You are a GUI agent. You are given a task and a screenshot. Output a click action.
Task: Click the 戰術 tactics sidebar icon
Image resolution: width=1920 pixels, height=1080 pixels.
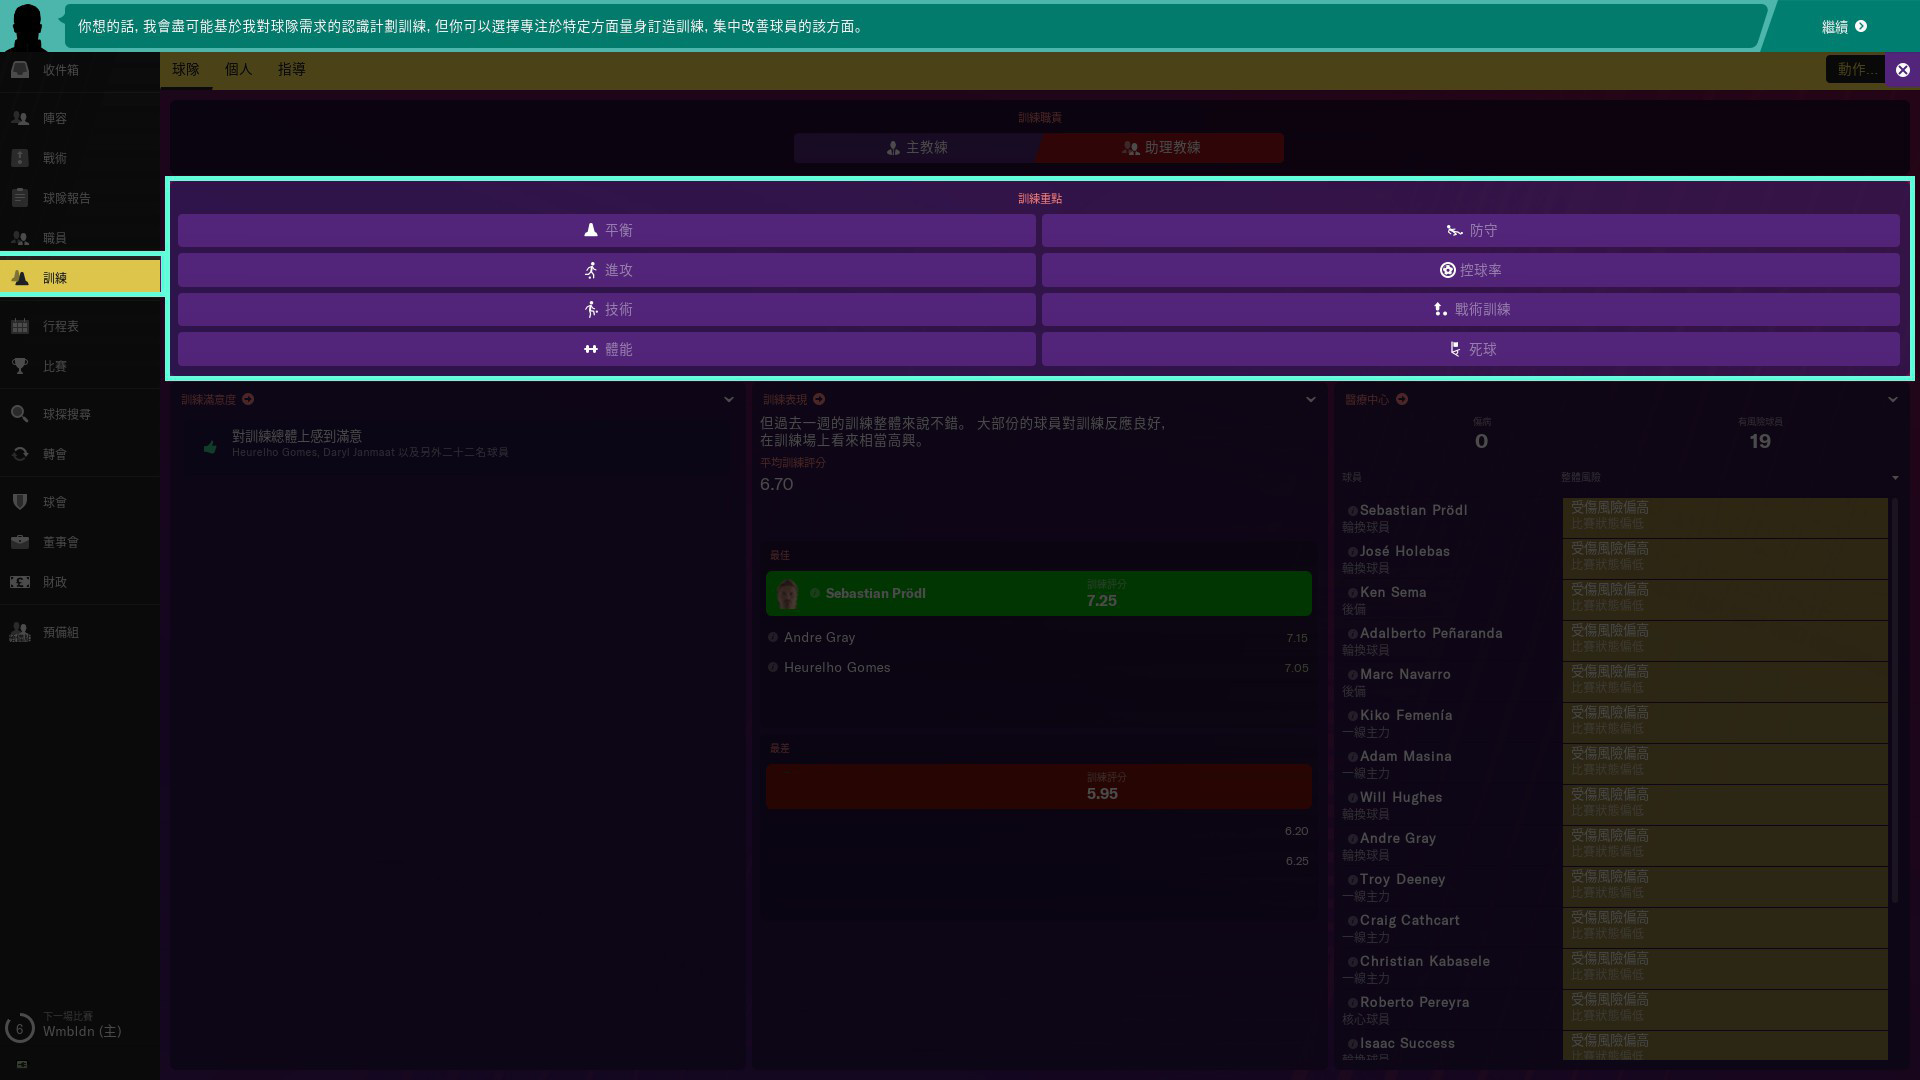pyautogui.click(x=20, y=158)
